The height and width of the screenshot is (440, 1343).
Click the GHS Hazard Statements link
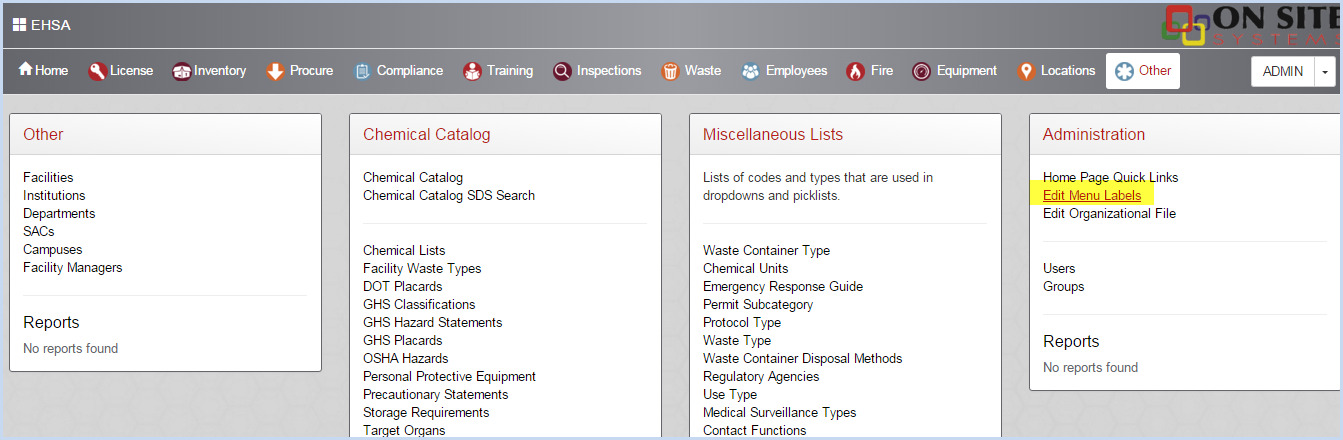(x=433, y=323)
